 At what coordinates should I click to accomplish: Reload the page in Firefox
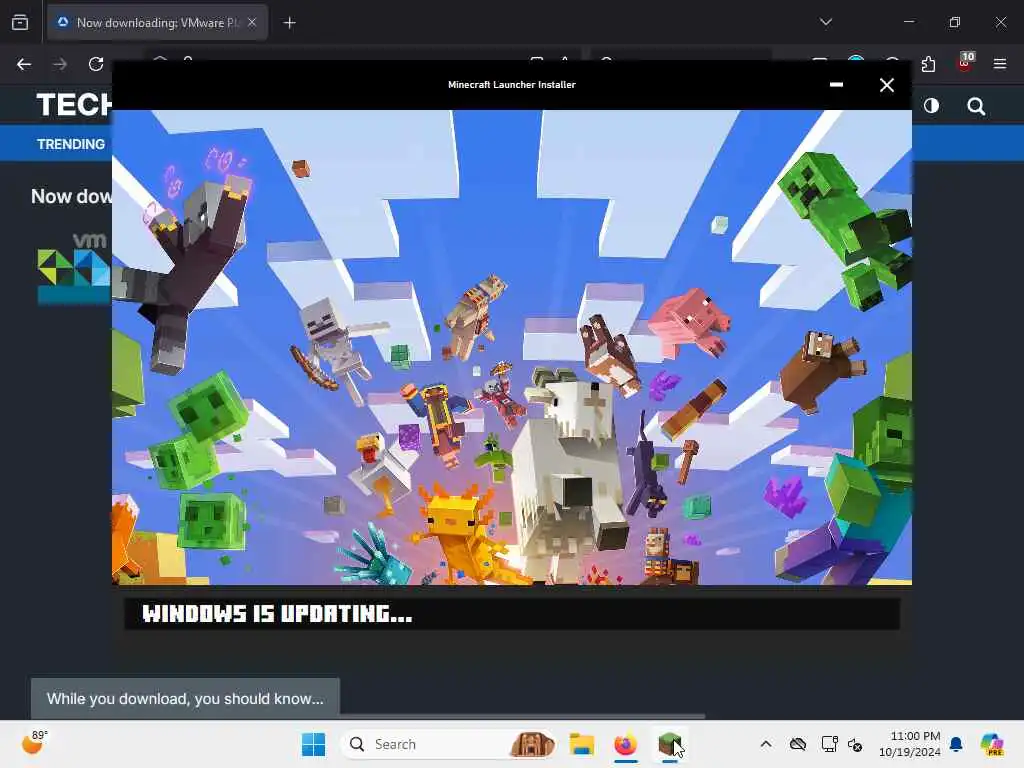(x=96, y=64)
